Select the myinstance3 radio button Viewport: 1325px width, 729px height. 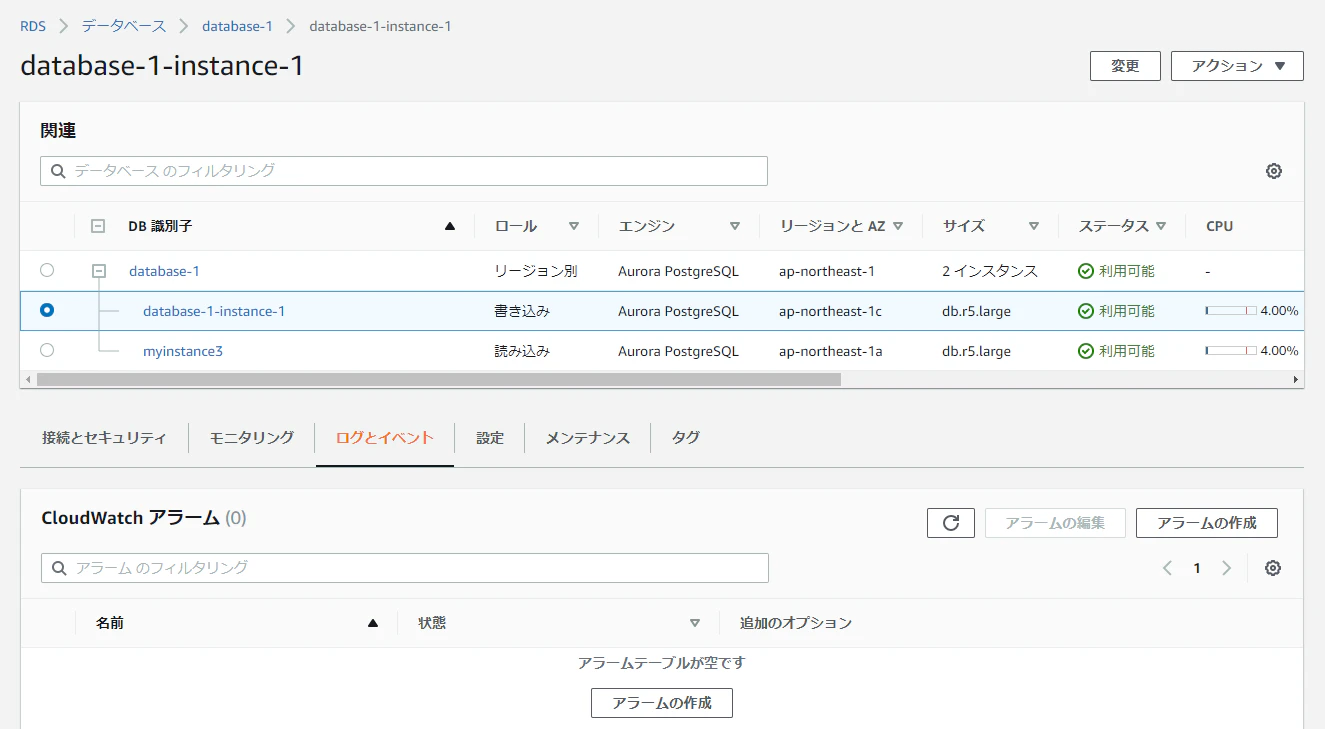pos(47,350)
